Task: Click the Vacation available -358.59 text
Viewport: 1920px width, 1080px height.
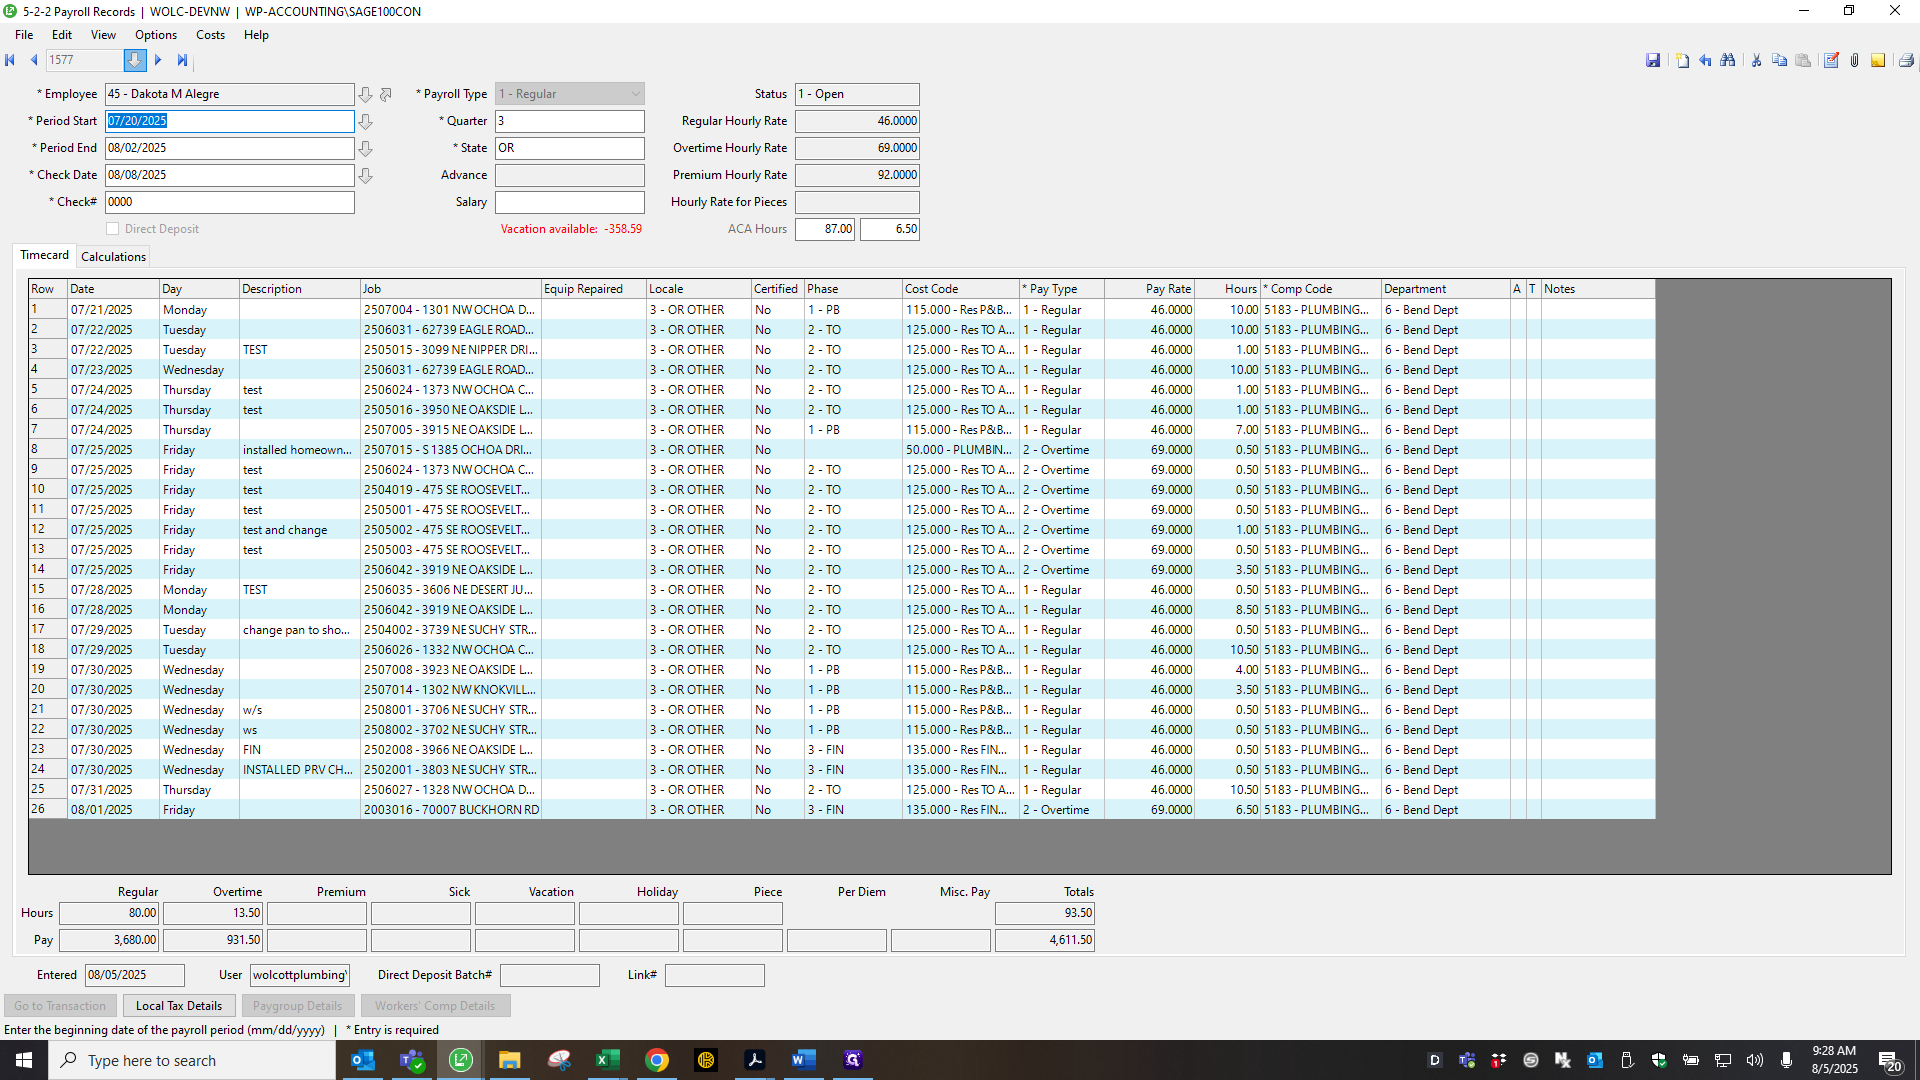Action: click(571, 229)
